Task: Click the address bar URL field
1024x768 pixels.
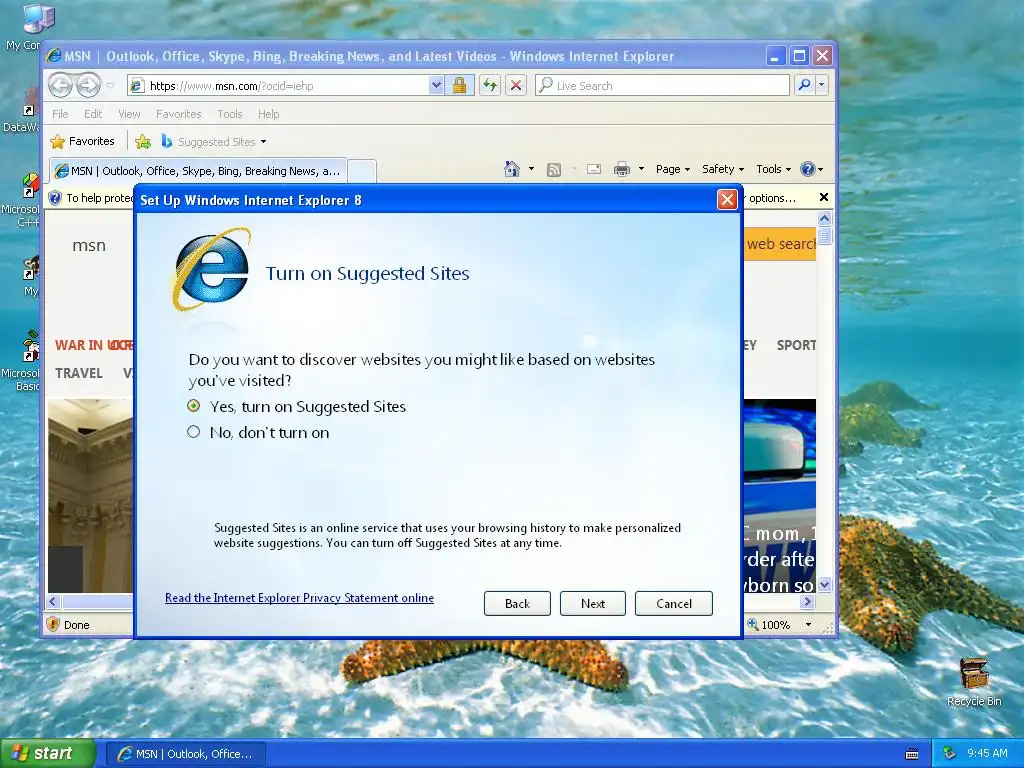Action: click(x=278, y=86)
